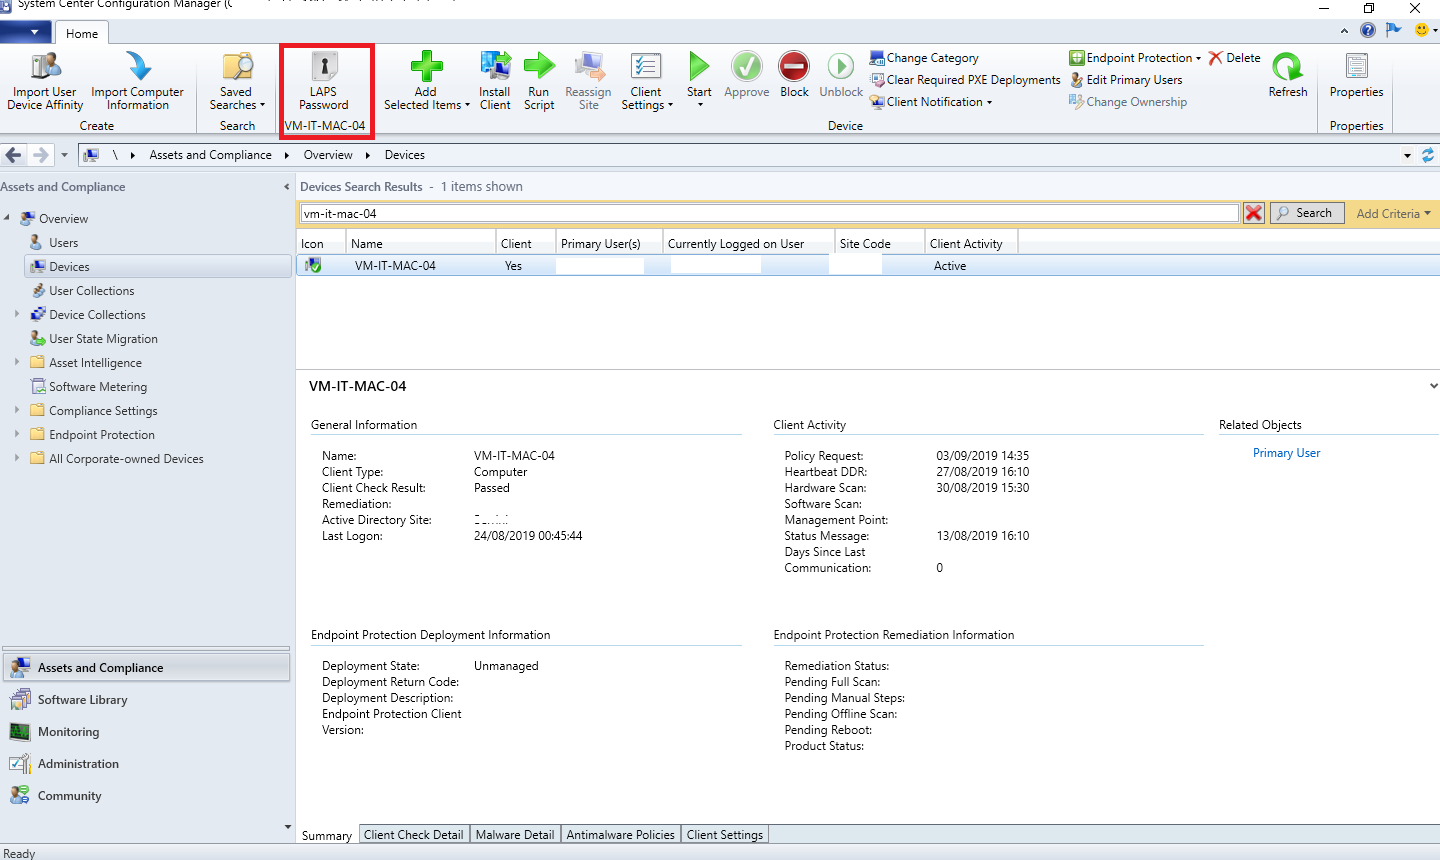
Task: Open device Properties from the ribbon
Action: tap(1356, 68)
